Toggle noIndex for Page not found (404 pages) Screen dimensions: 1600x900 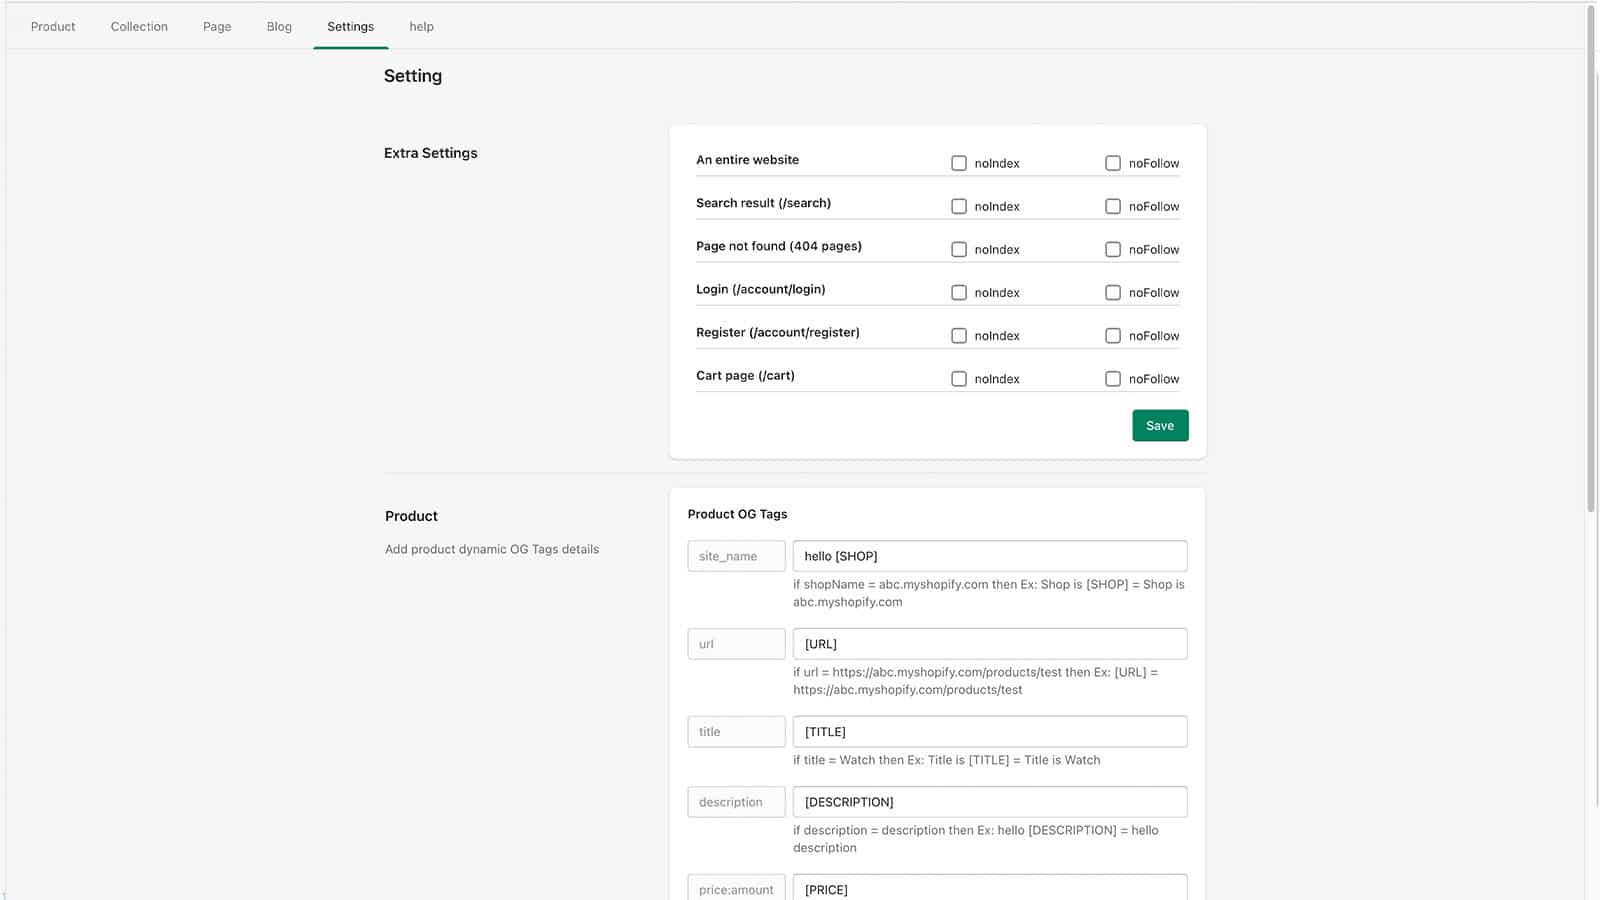[x=959, y=249]
